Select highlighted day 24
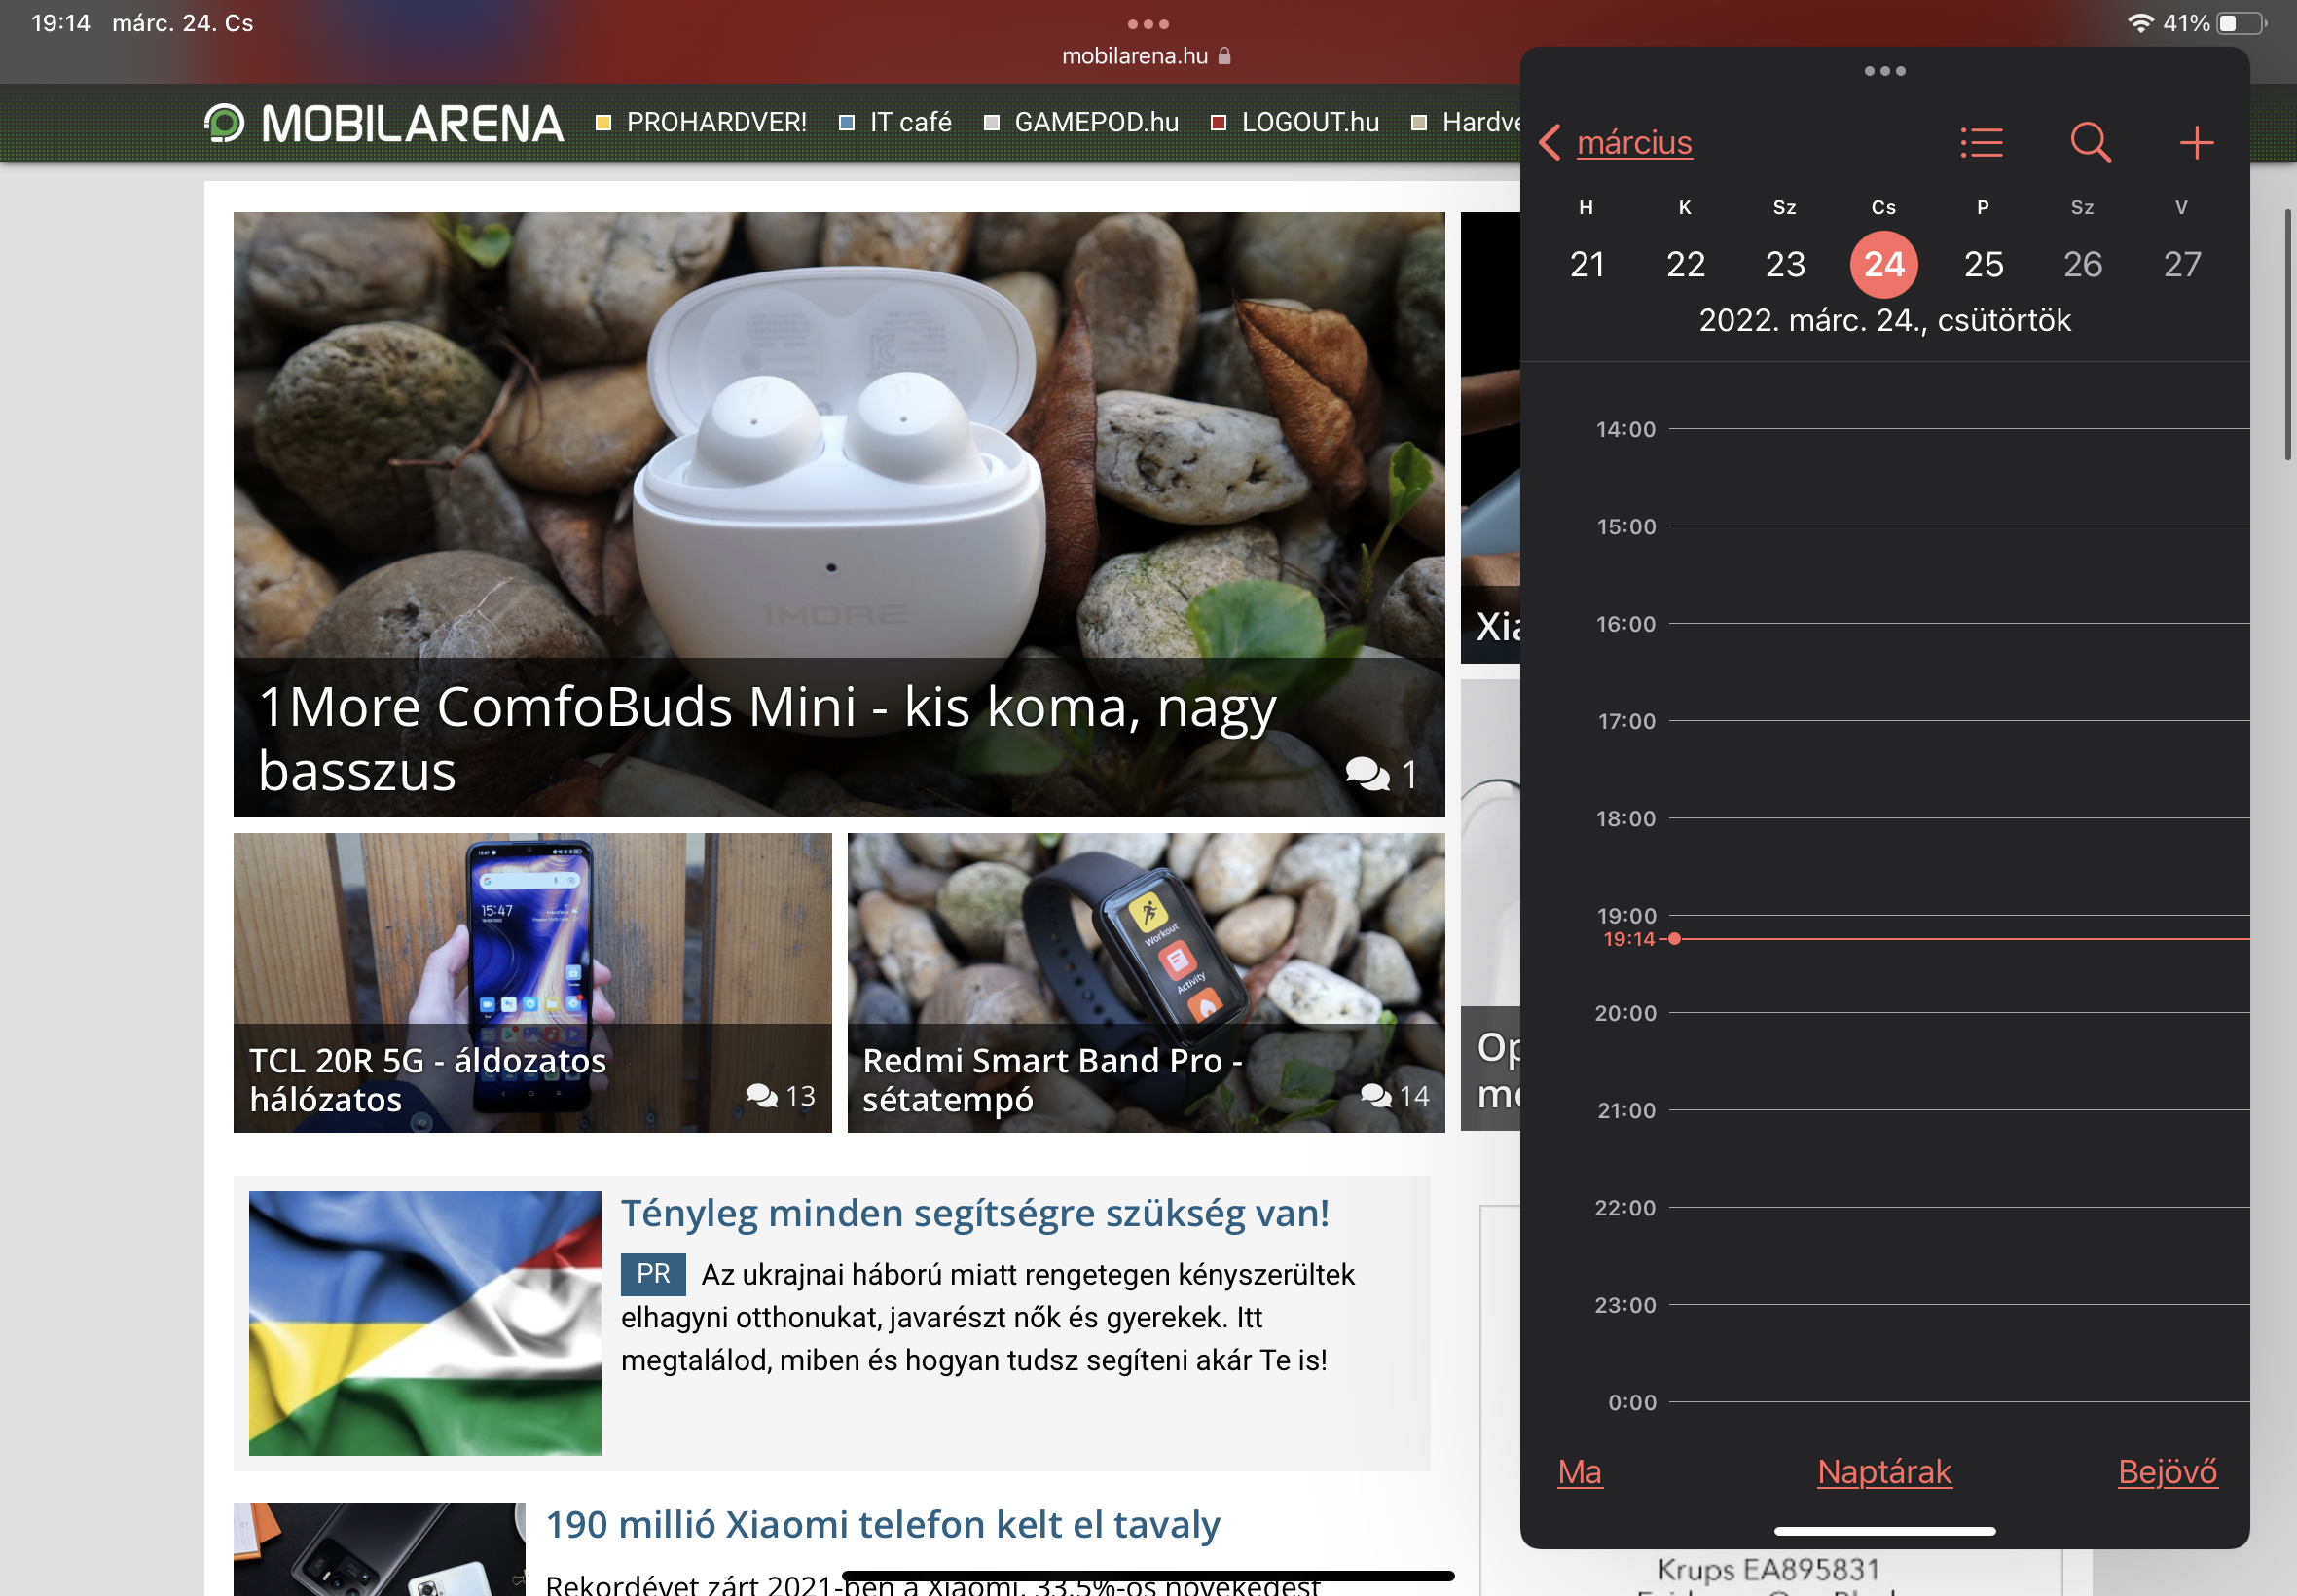 pyautogui.click(x=1883, y=264)
